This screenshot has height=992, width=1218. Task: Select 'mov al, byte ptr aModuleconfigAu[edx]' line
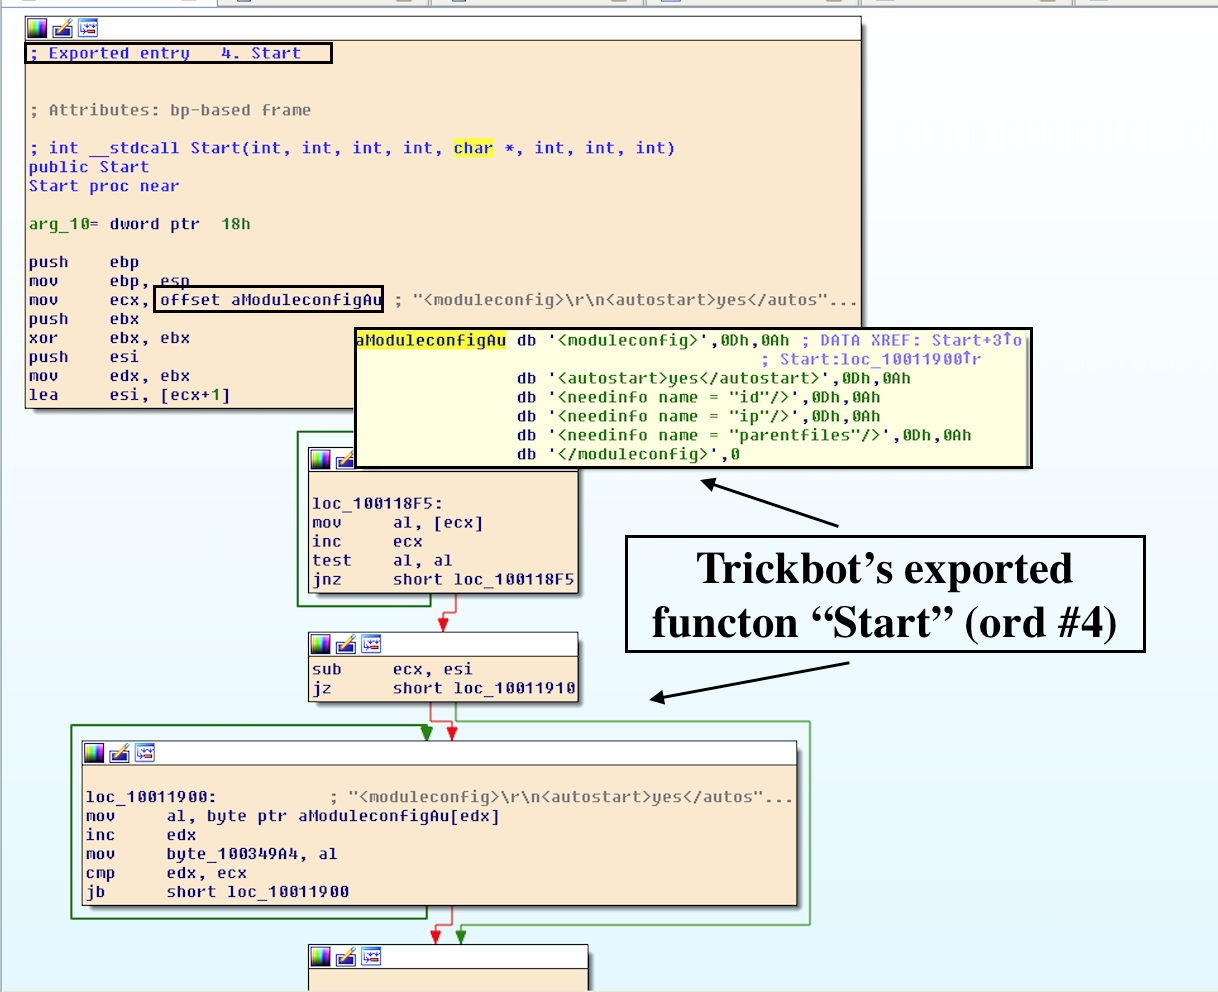pyautogui.click(x=293, y=816)
